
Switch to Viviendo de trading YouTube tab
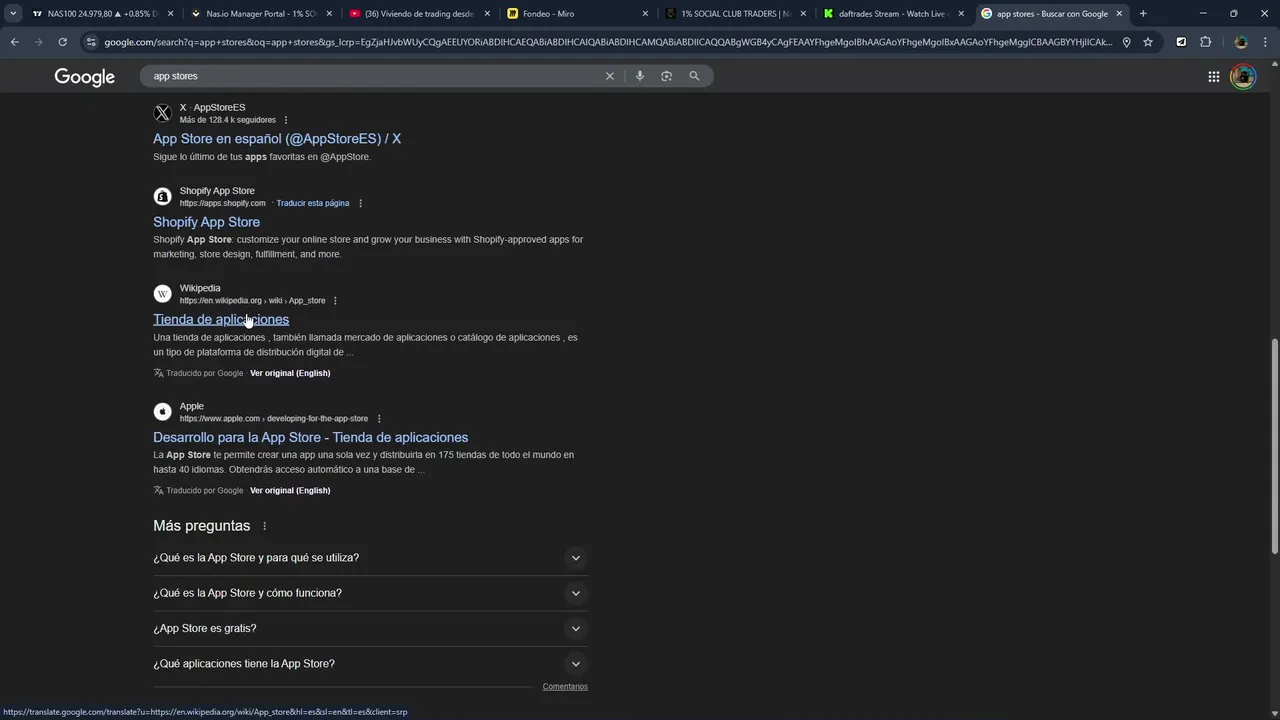420,14
